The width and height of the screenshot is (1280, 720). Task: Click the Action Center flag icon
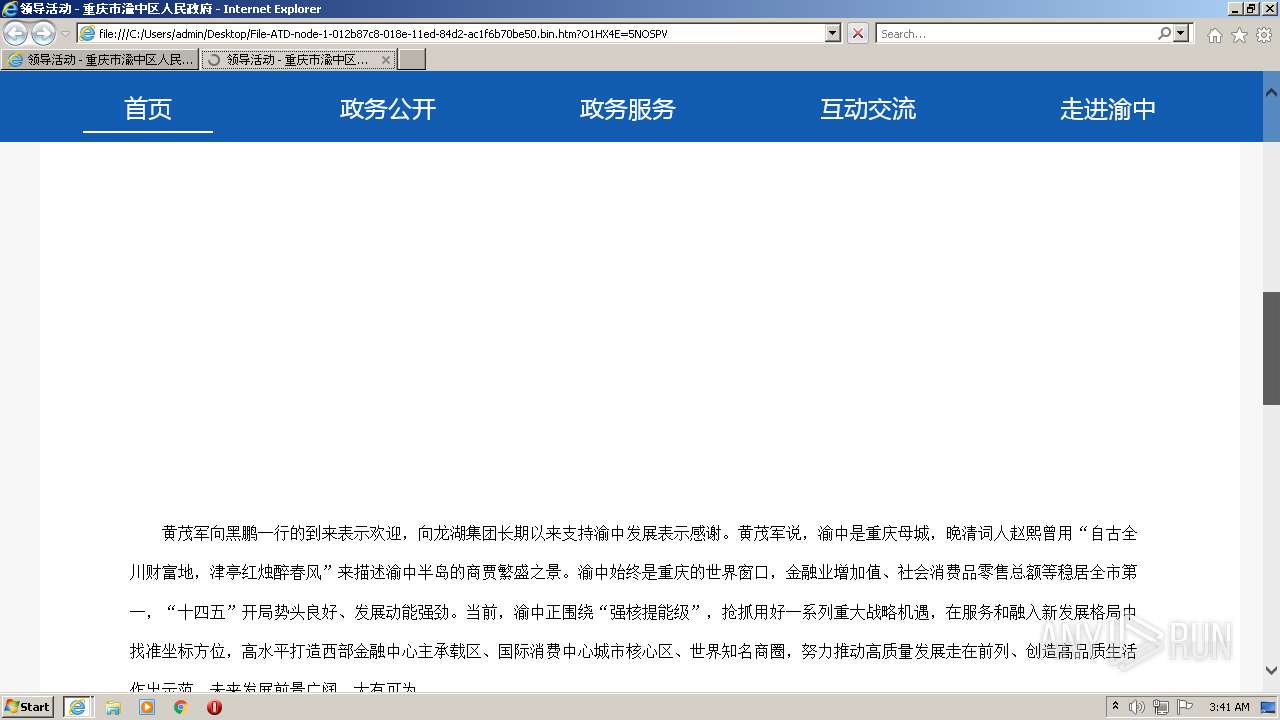click(x=1185, y=707)
